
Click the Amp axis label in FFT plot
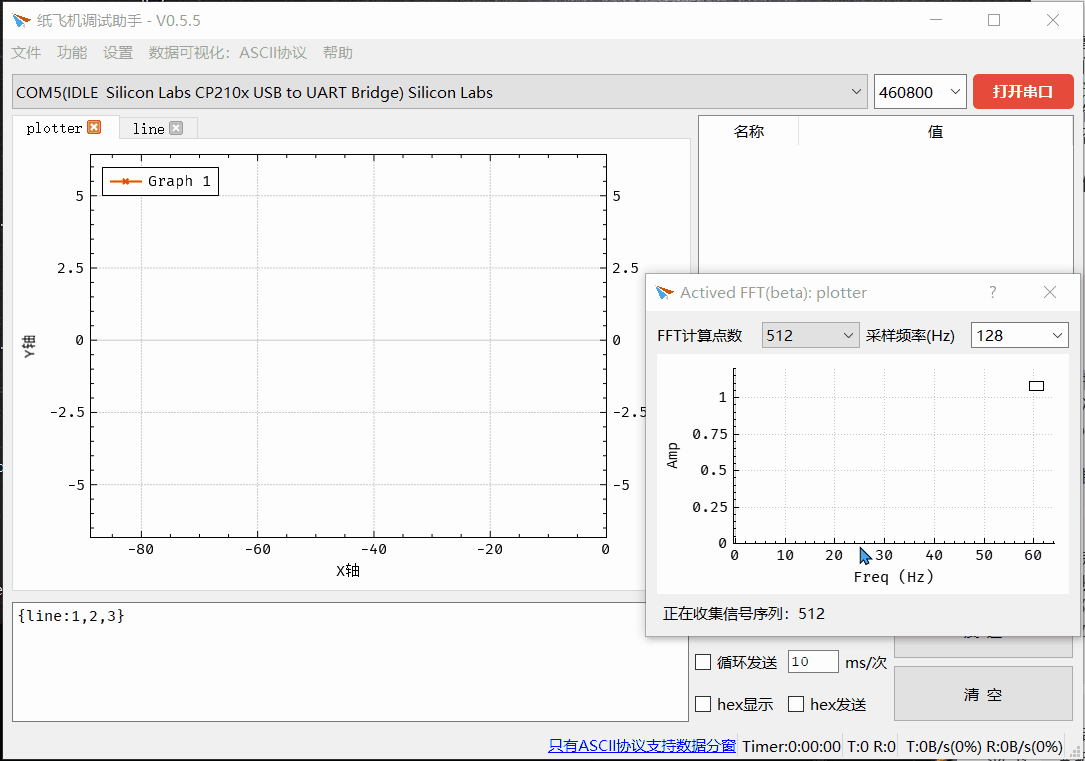tap(672, 456)
